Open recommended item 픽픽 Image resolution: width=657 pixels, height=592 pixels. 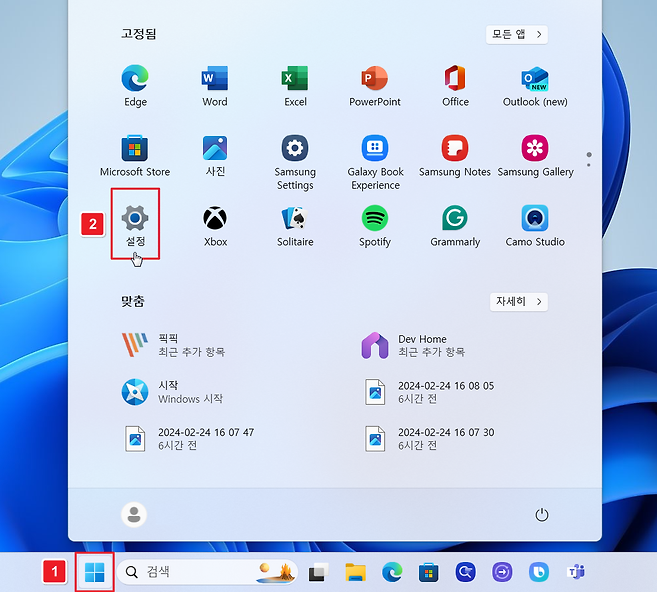[x=173, y=345]
